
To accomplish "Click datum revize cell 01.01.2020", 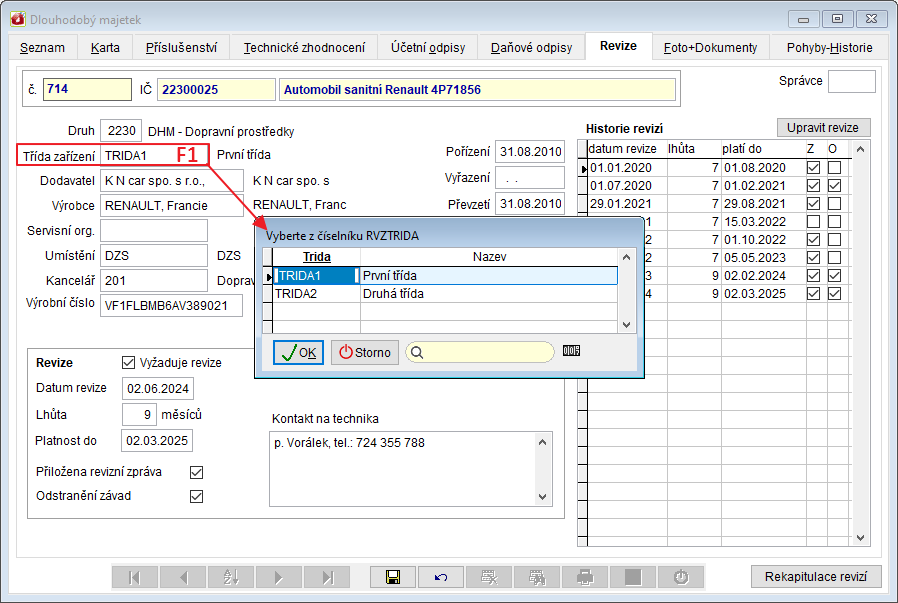I will coord(627,168).
